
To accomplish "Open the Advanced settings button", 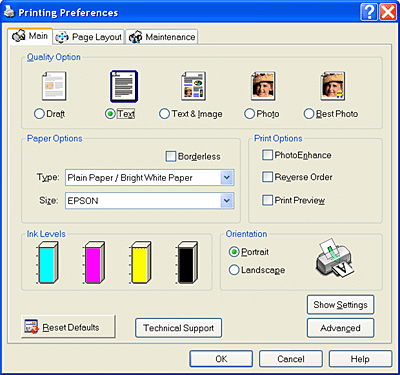I will click(340, 328).
